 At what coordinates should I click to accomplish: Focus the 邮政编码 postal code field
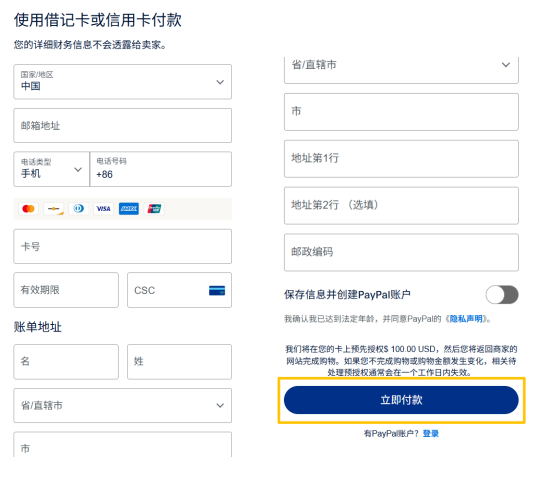[401, 252]
